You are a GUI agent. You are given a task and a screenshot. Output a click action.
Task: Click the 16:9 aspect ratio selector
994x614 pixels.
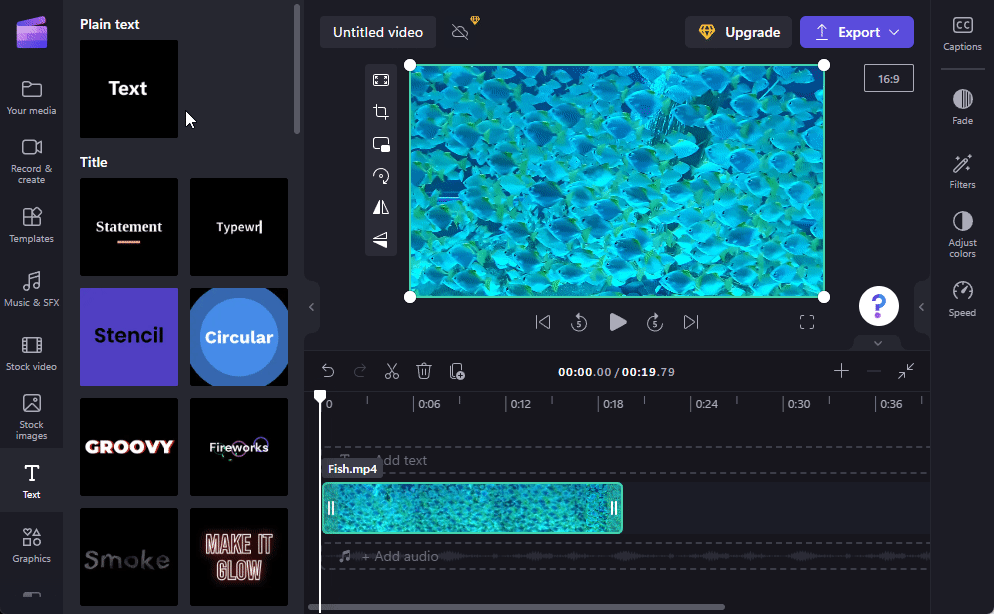888,78
